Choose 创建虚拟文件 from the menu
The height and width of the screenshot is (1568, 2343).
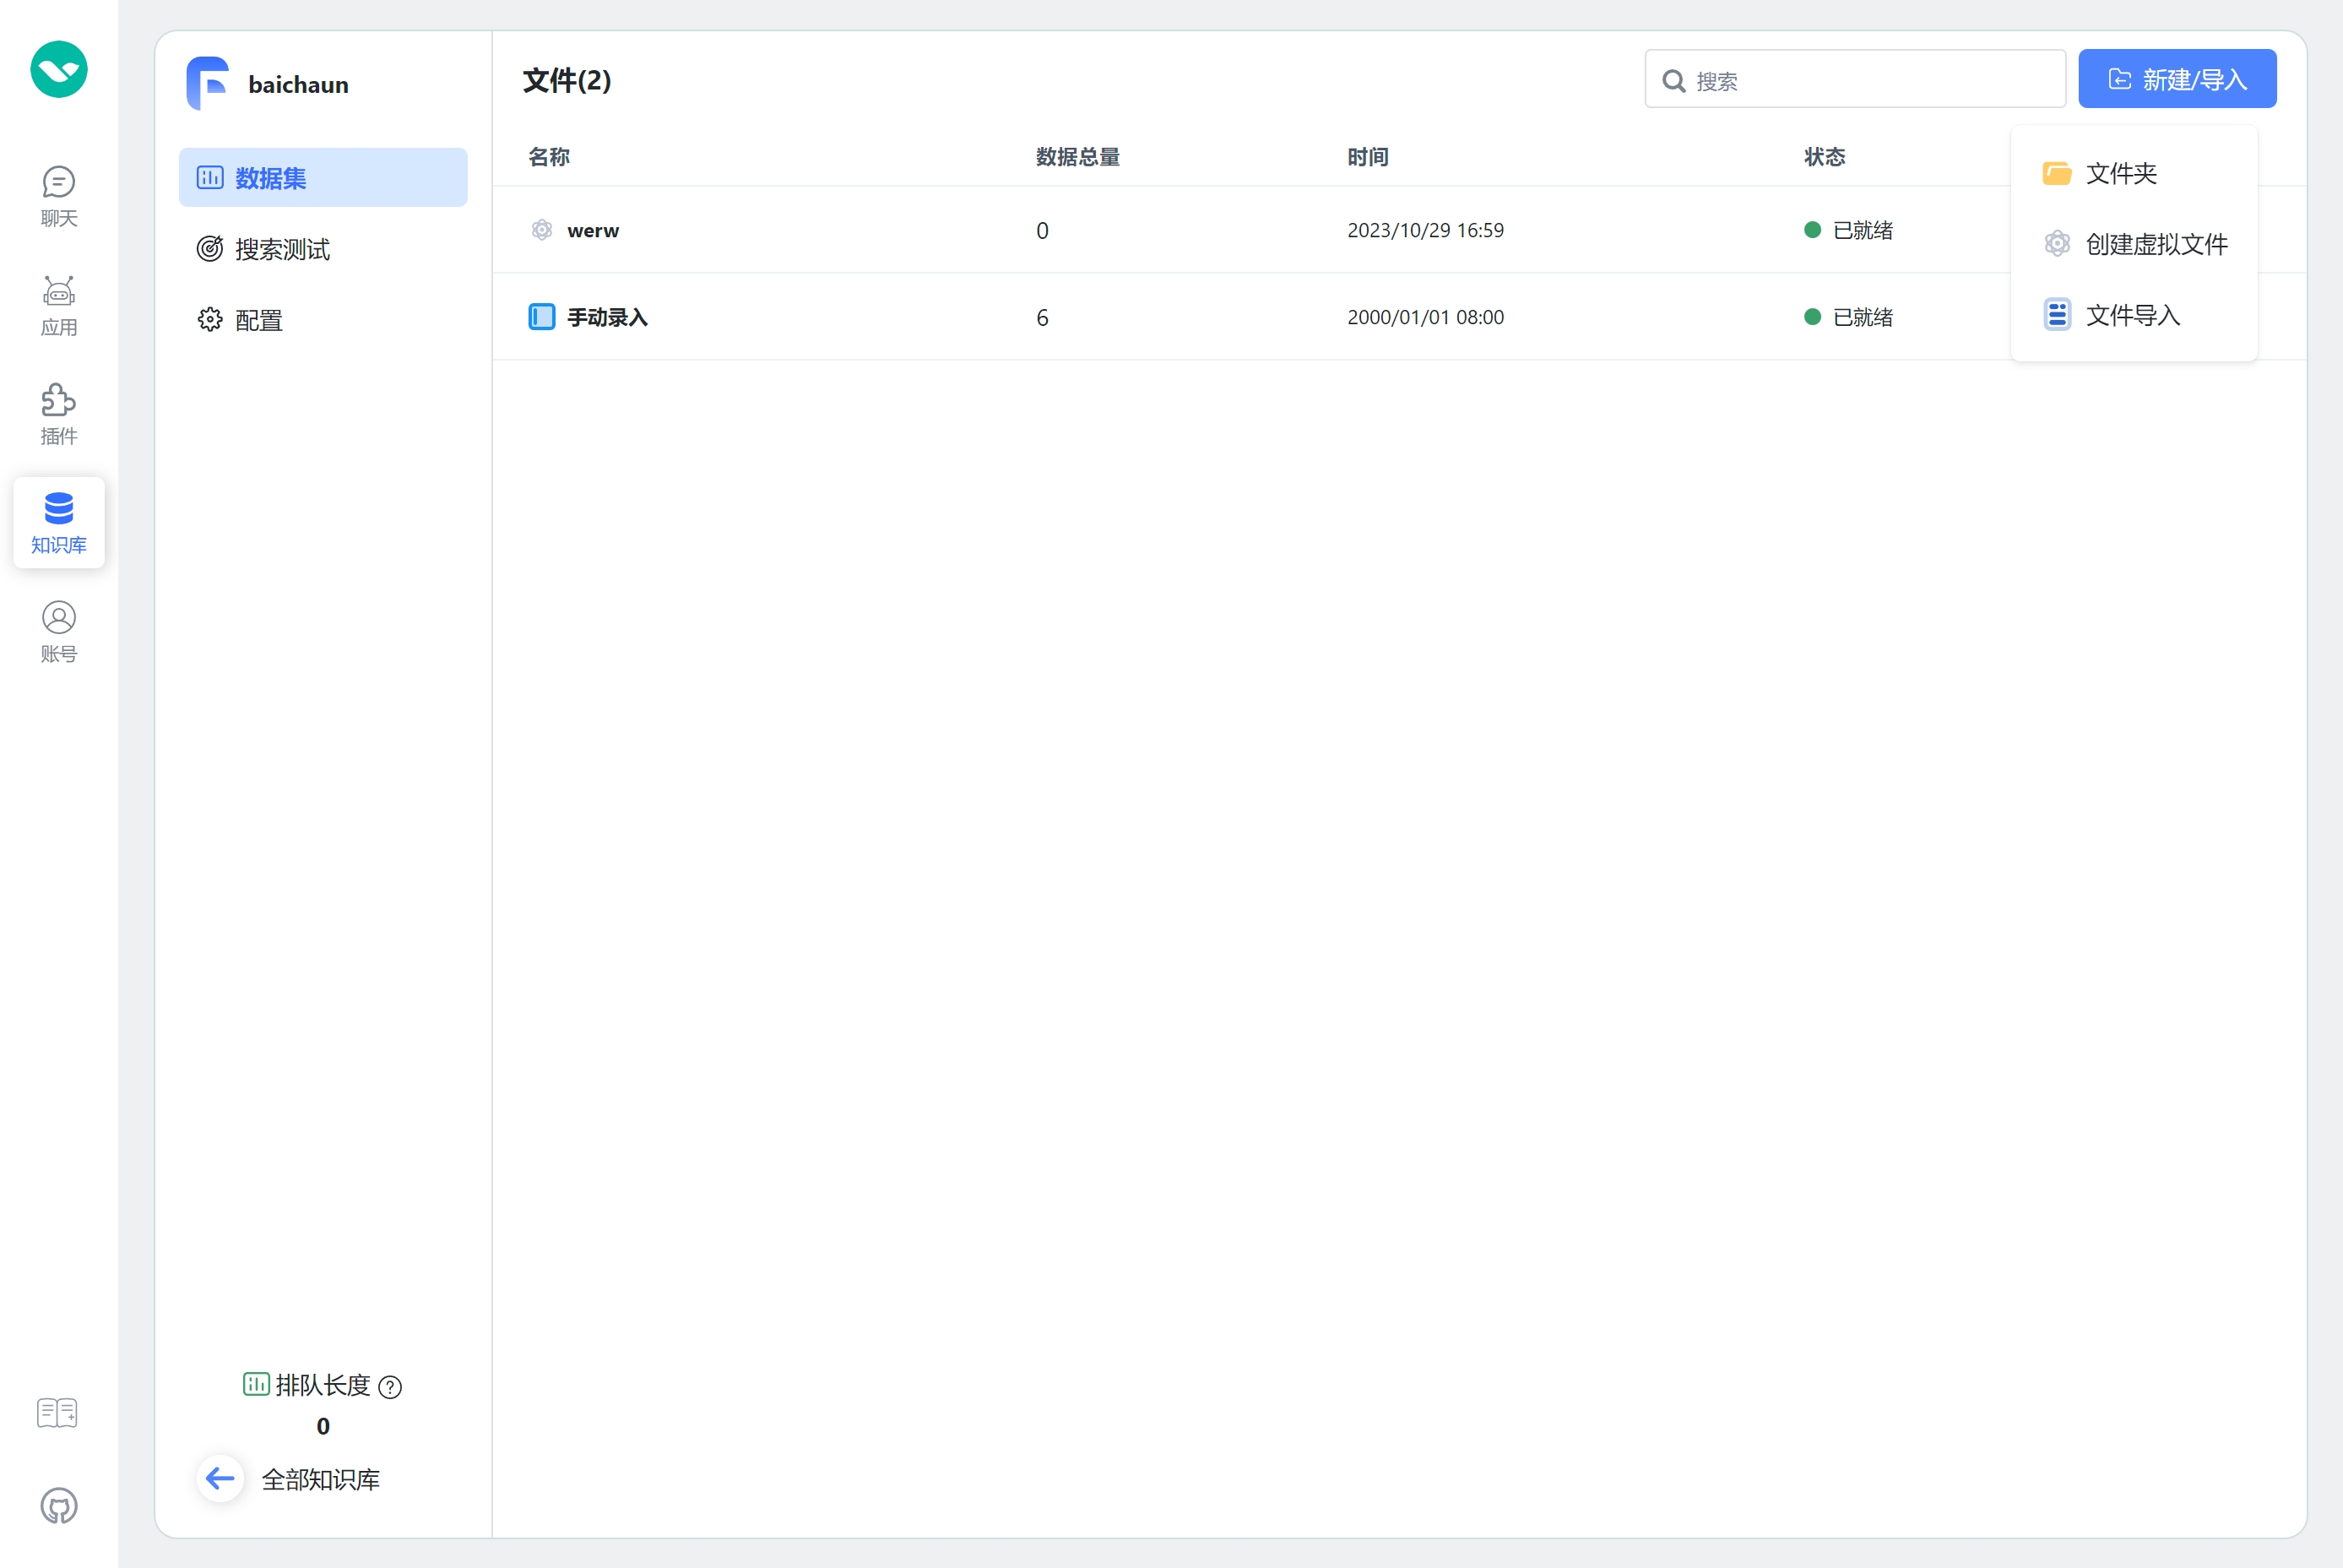2155,245
